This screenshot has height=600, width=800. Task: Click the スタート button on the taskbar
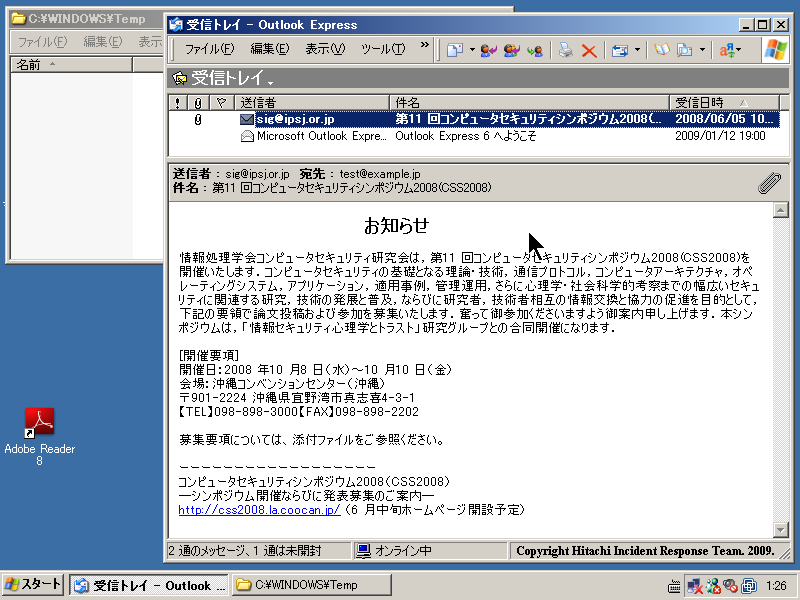pyautogui.click(x=34, y=585)
